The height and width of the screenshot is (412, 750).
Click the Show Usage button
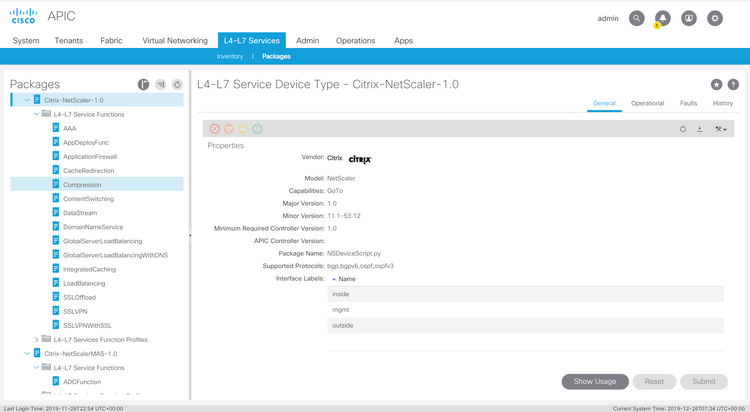[x=595, y=381]
